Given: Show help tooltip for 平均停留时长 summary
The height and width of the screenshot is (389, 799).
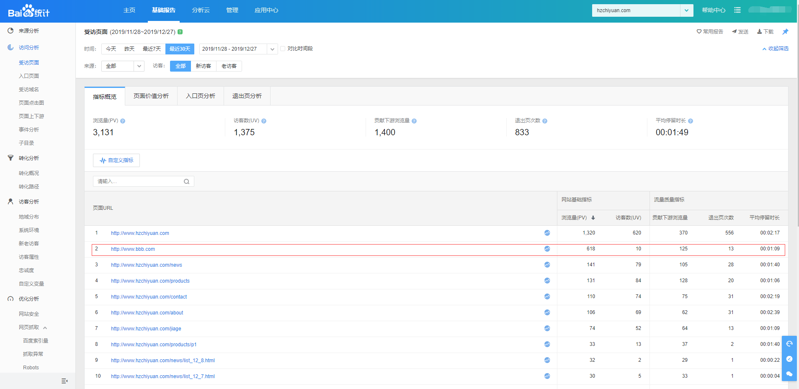Looking at the screenshot, I should tap(690, 121).
